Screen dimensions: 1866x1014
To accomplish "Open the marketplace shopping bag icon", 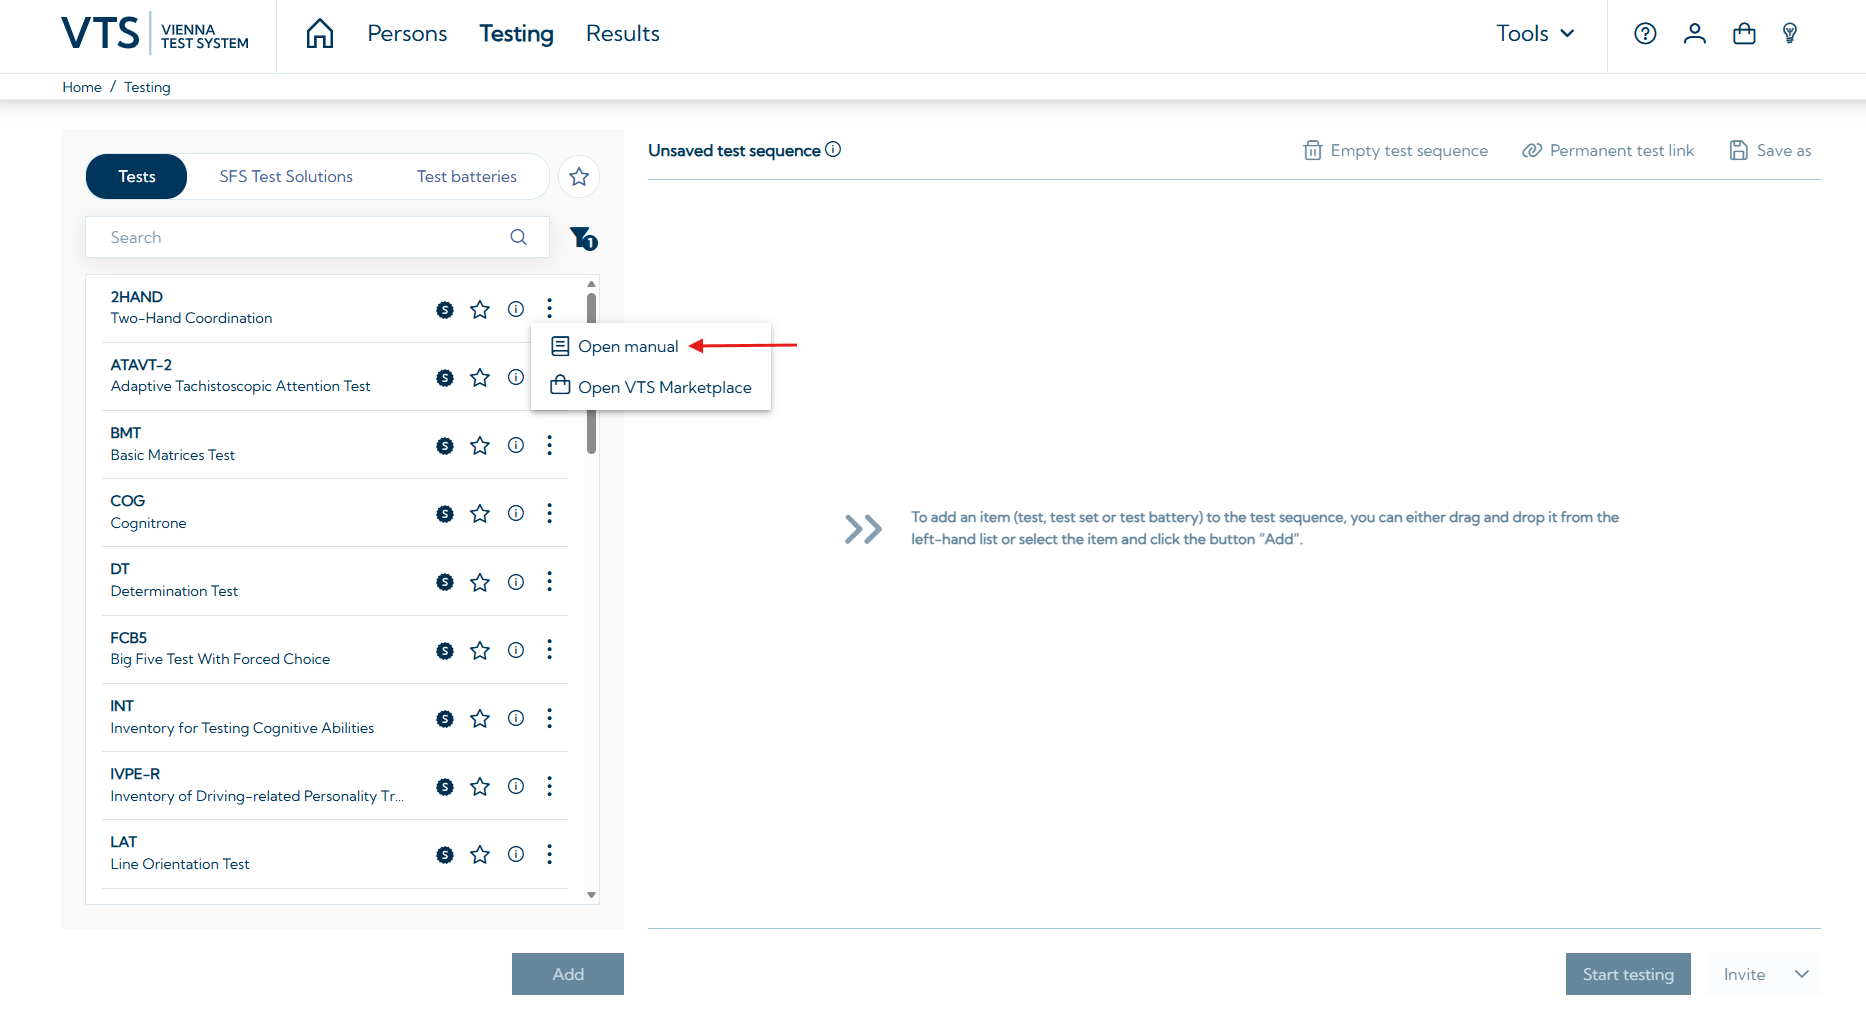I will click(1744, 34).
